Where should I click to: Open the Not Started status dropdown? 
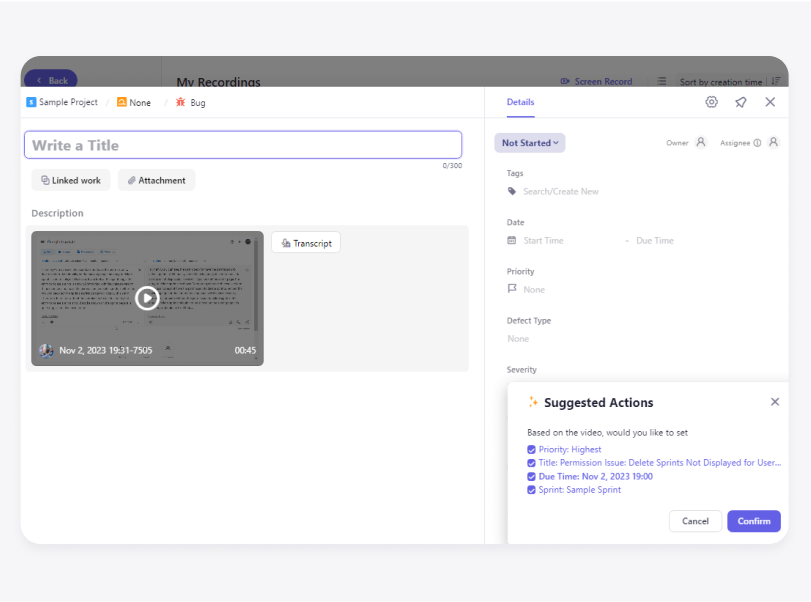530,143
